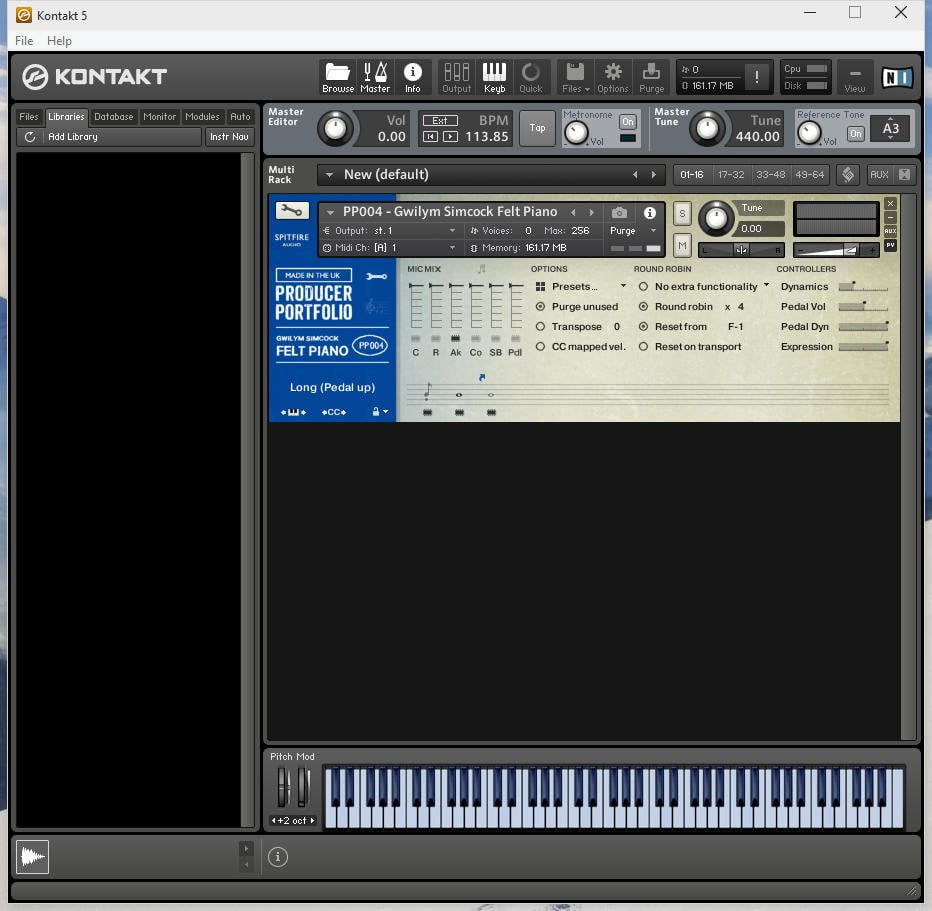Open the Files dropdown menu
Screen dimensions: 932x911
[575, 77]
